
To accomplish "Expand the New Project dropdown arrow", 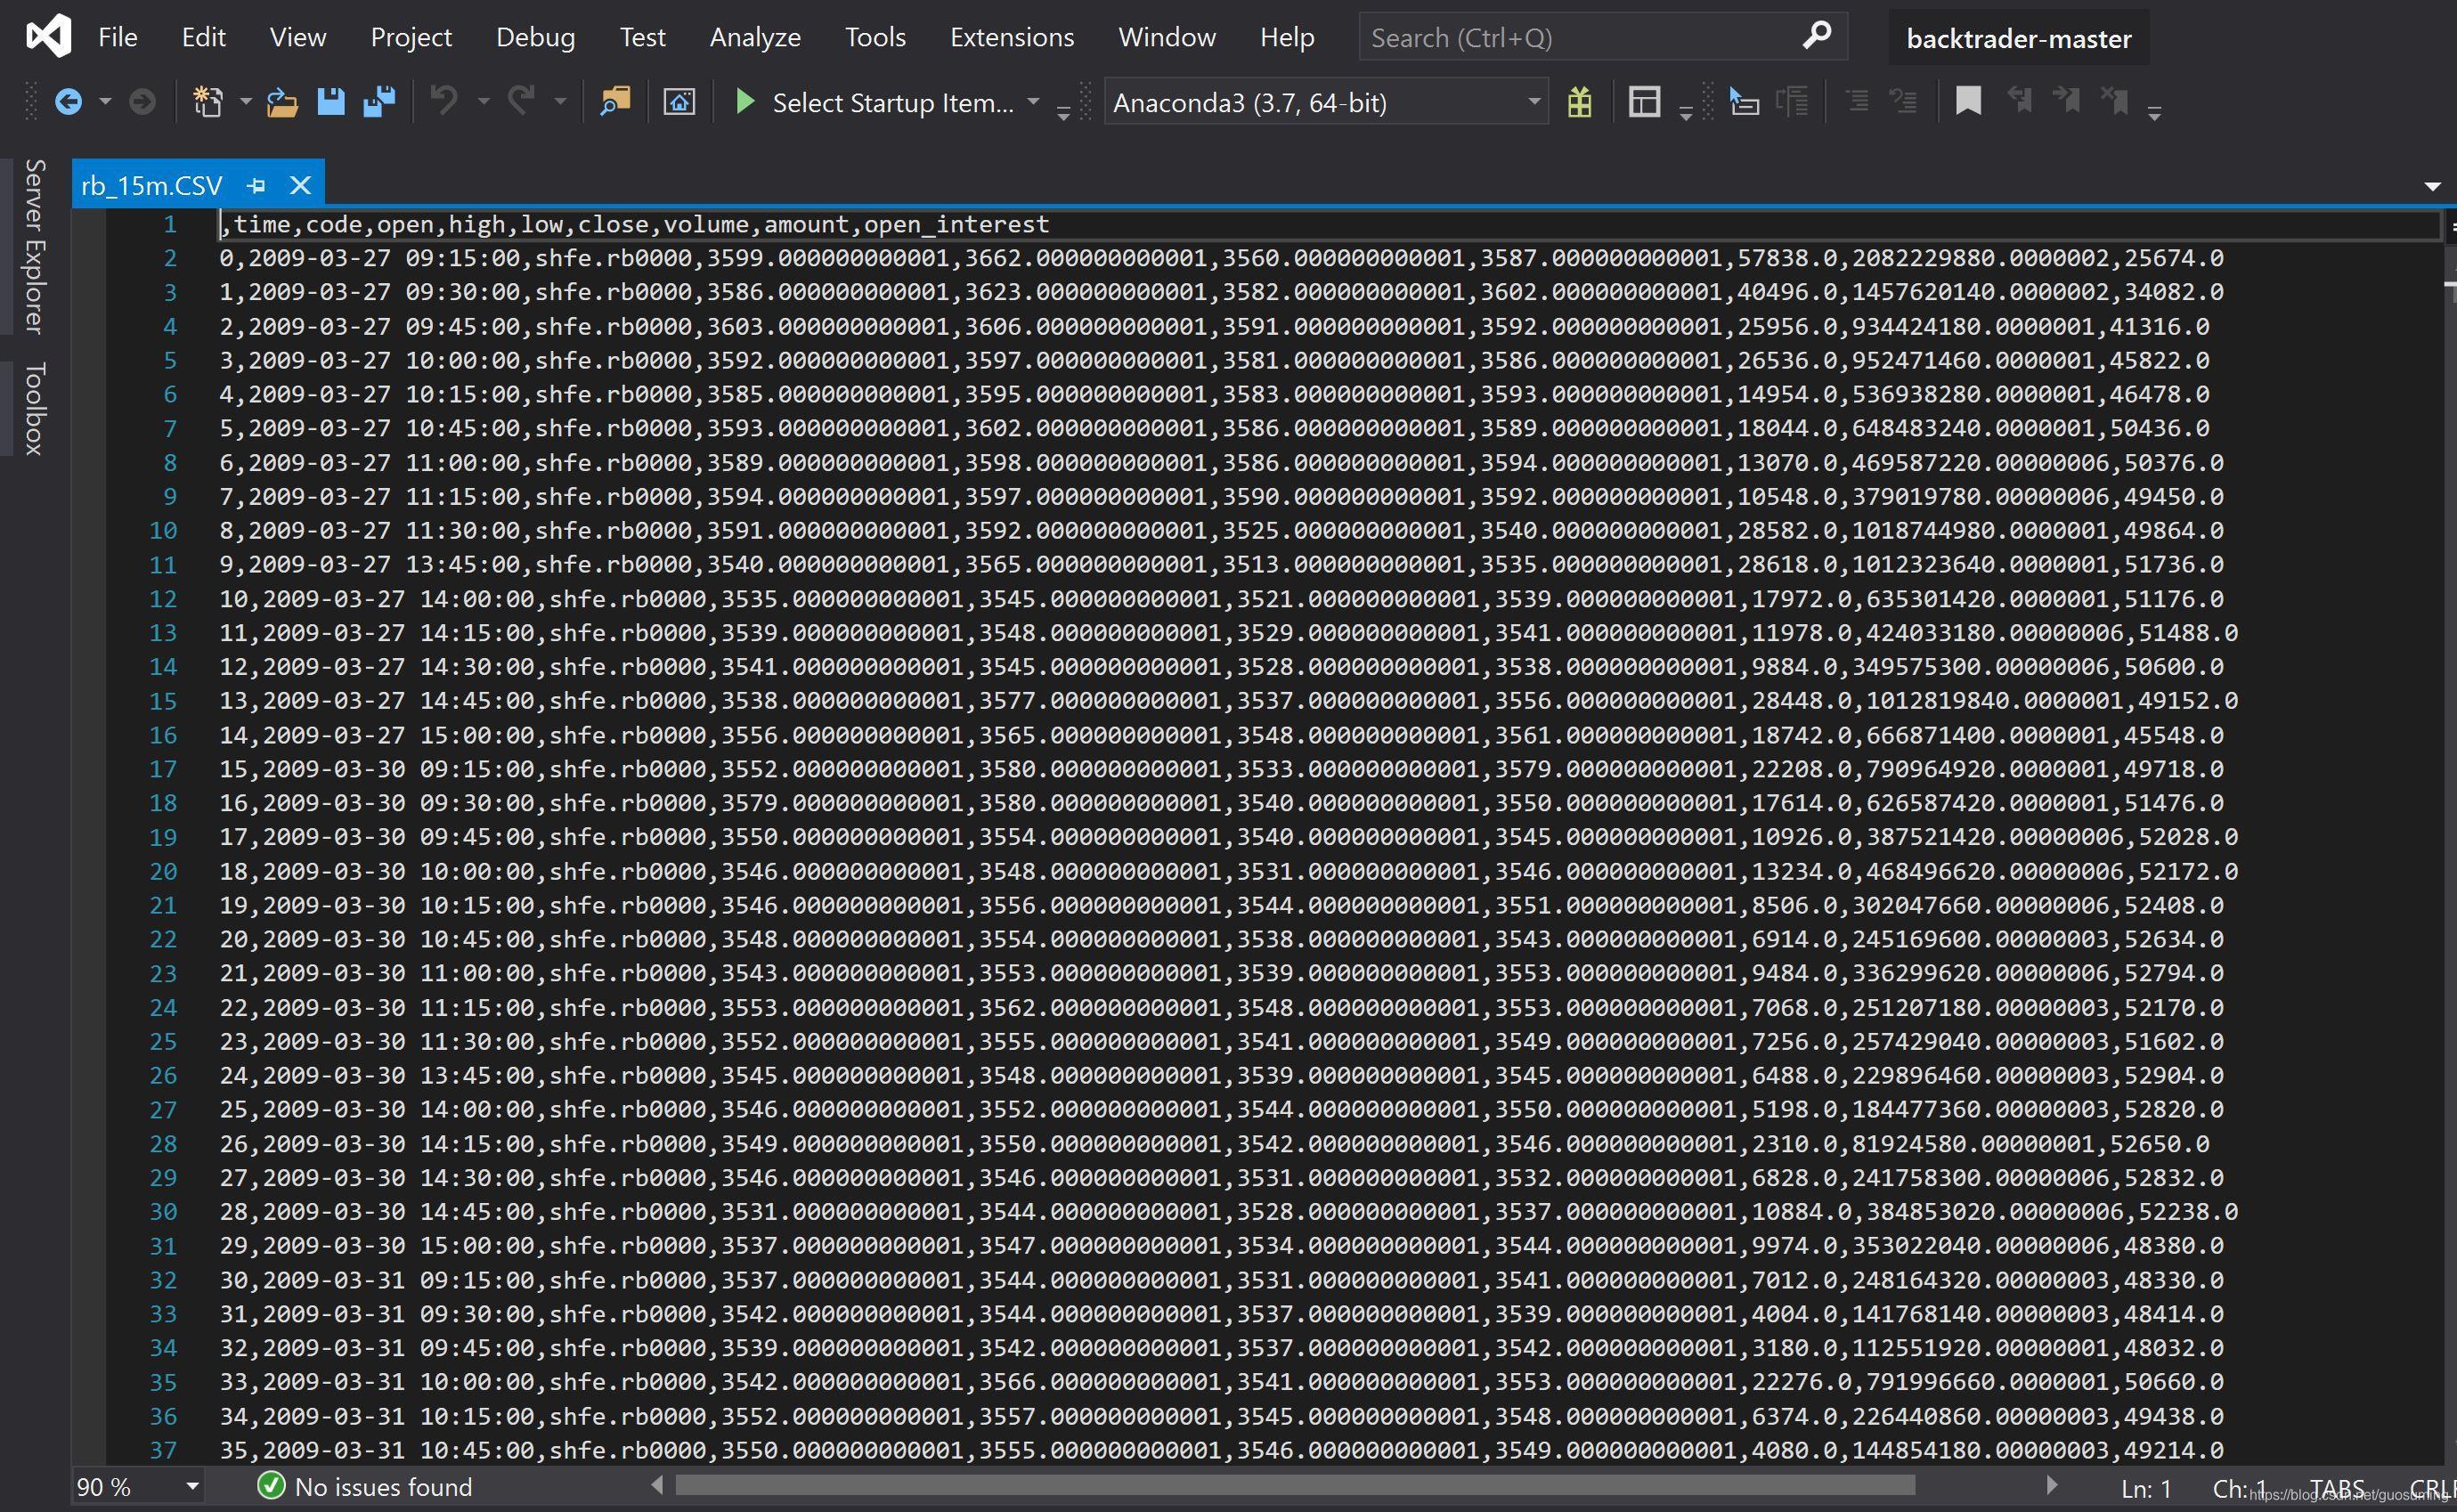I will click(245, 102).
